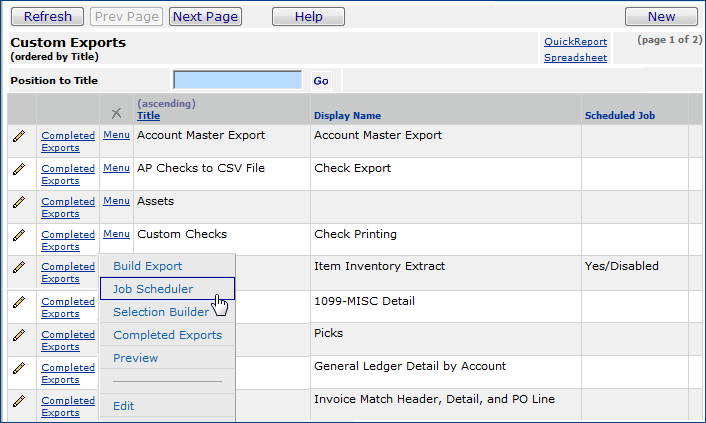This screenshot has height=423, width=706.
Task: Go to Next Page
Action: coord(206,17)
